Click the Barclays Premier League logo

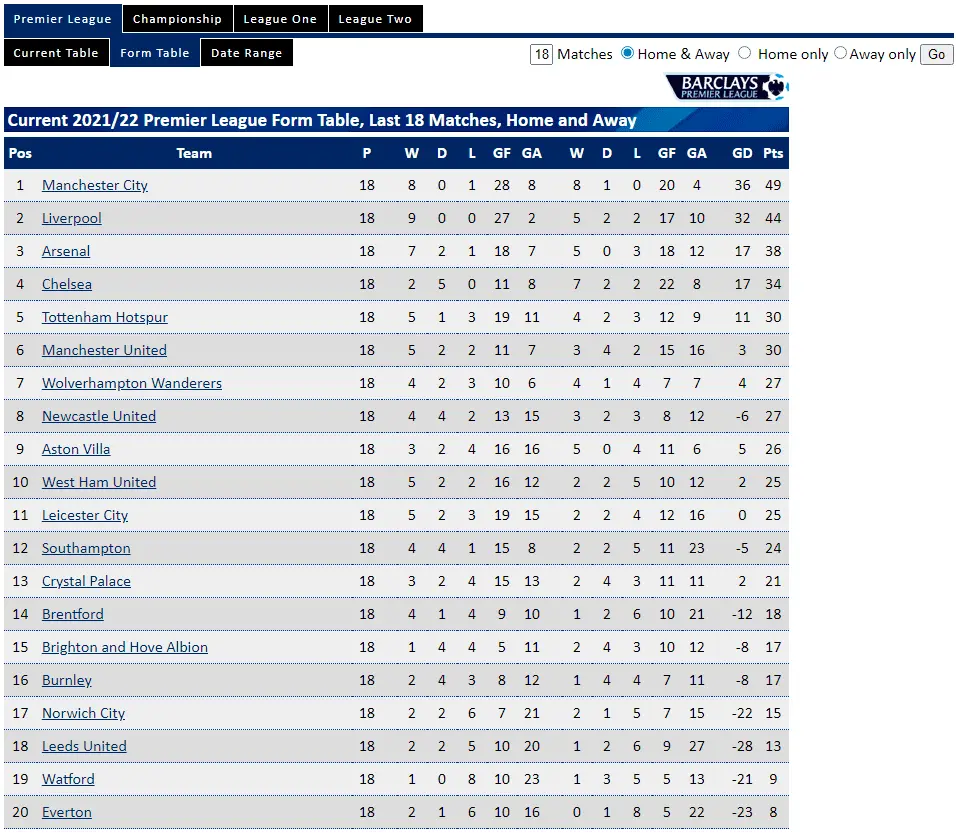pyautogui.click(x=727, y=87)
